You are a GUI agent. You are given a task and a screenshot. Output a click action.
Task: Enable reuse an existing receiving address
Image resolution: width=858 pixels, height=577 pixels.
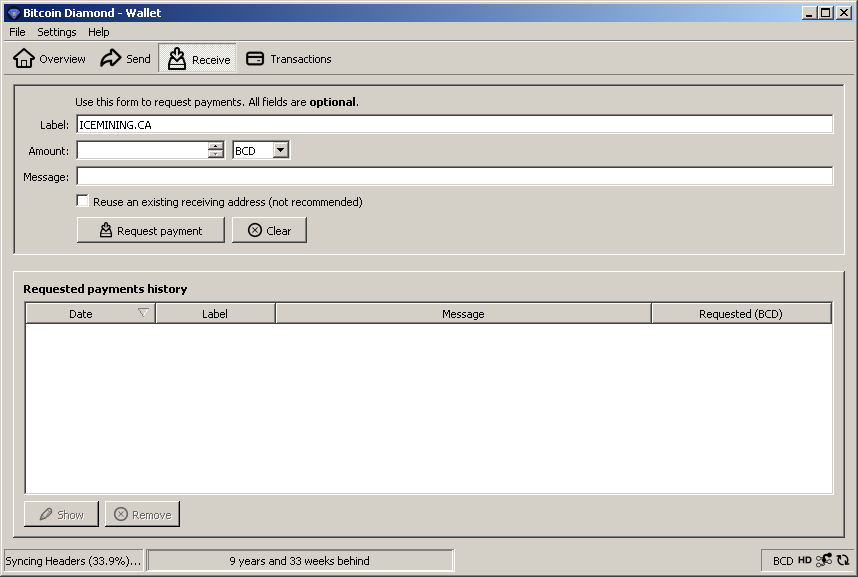[x=82, y=201]
